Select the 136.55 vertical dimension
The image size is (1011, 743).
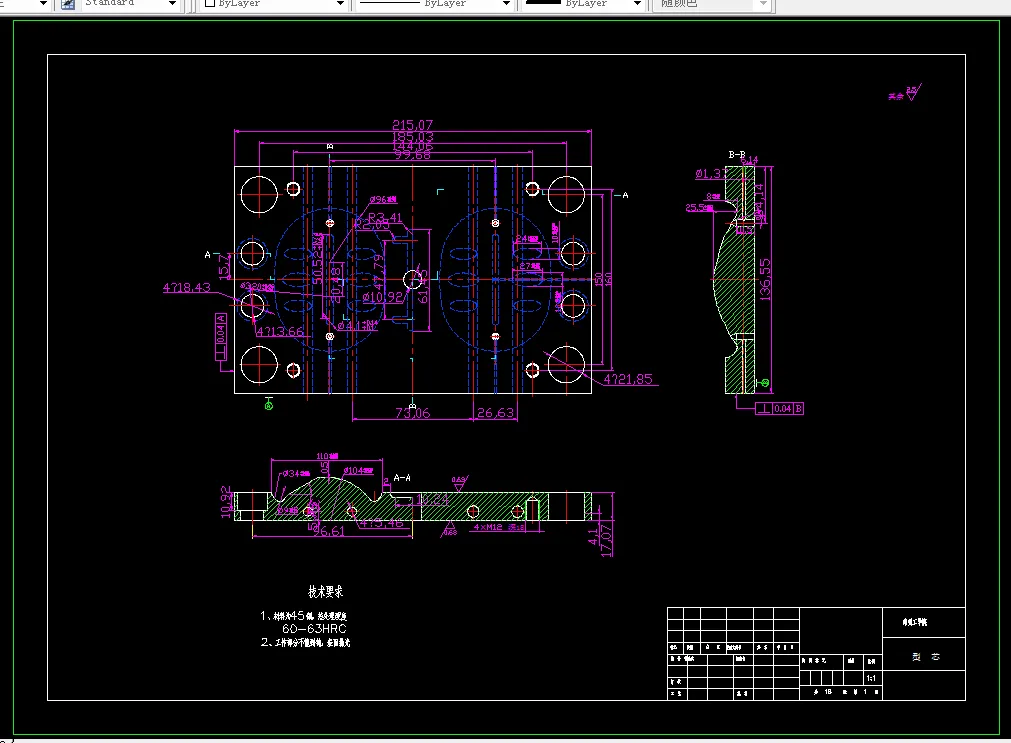[x=765, y=279]
